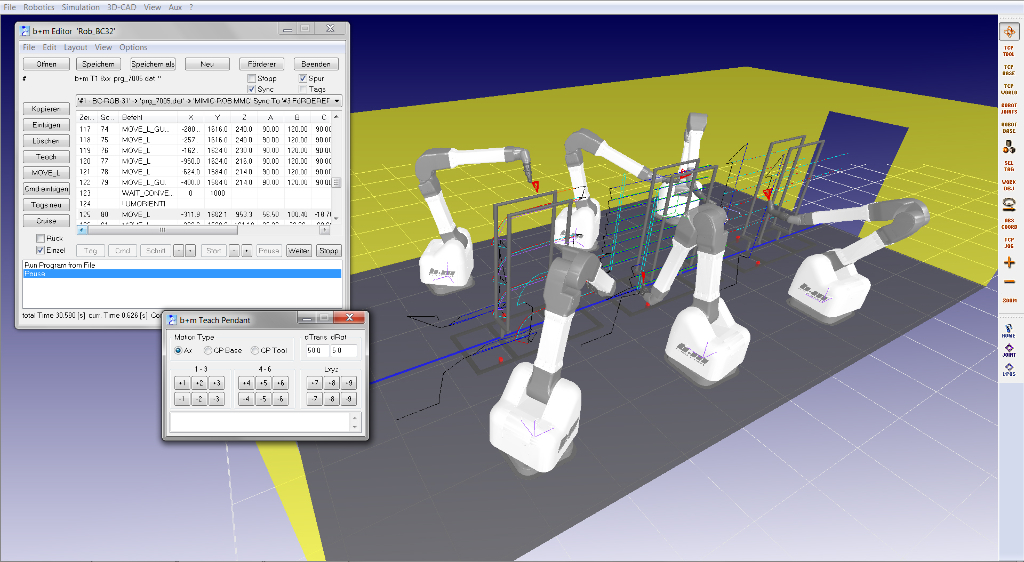This screenshot has width=1024, height=562.
Task: Select the CP Base motion type
Action: pos(208,350)
